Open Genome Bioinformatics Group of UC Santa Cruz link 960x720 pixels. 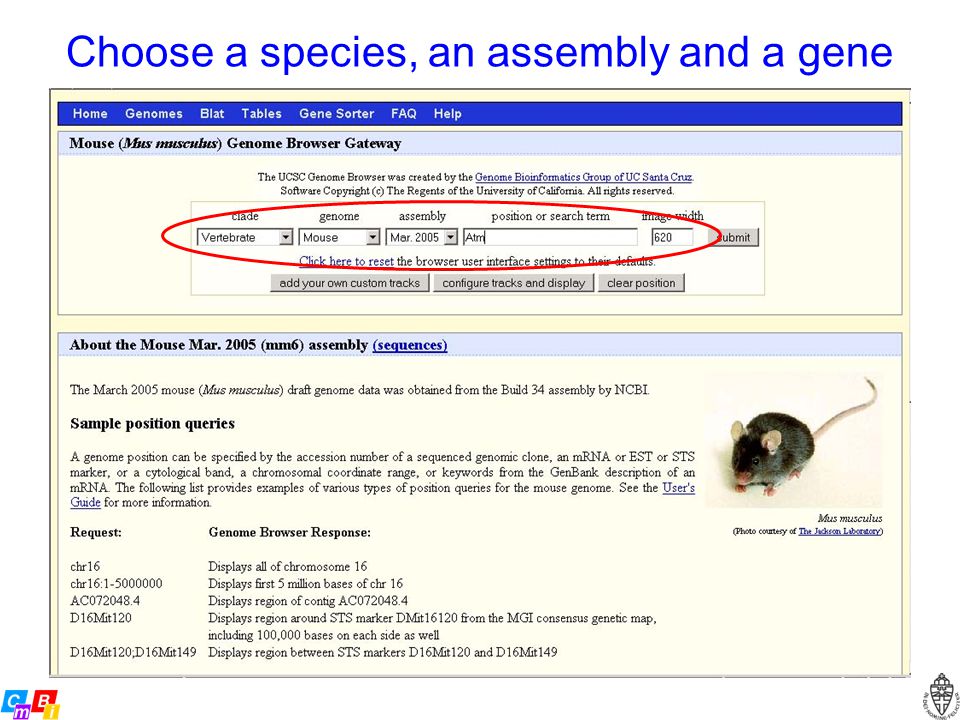pos(584,177)
